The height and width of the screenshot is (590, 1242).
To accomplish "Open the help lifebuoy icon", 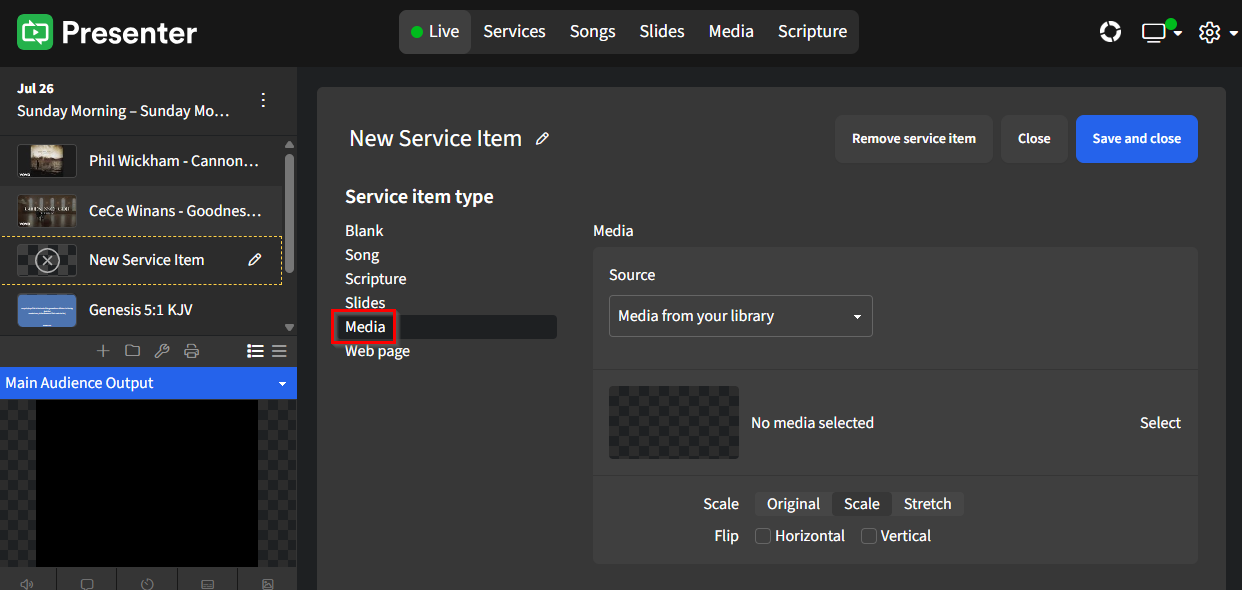I will [x=1110, y=32].
